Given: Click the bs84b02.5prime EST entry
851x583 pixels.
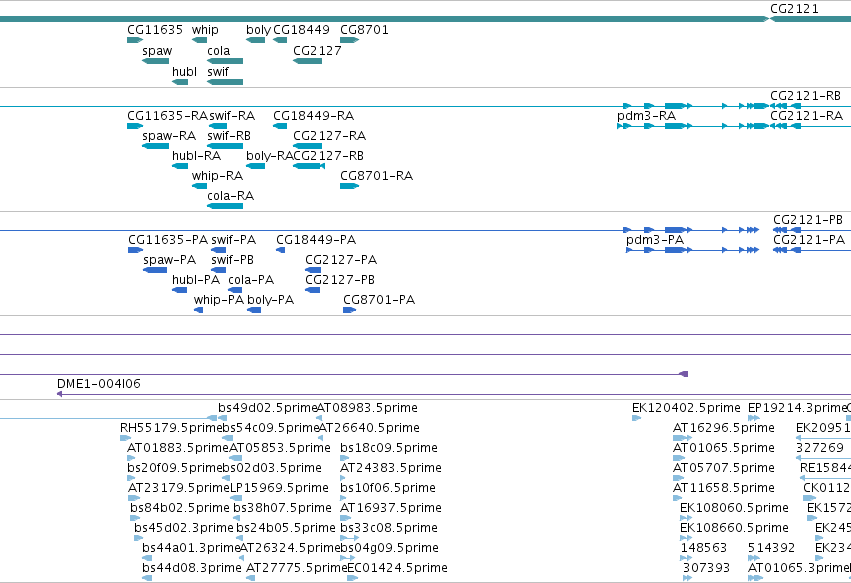Looking at the screenshot, I should (180, 508).
